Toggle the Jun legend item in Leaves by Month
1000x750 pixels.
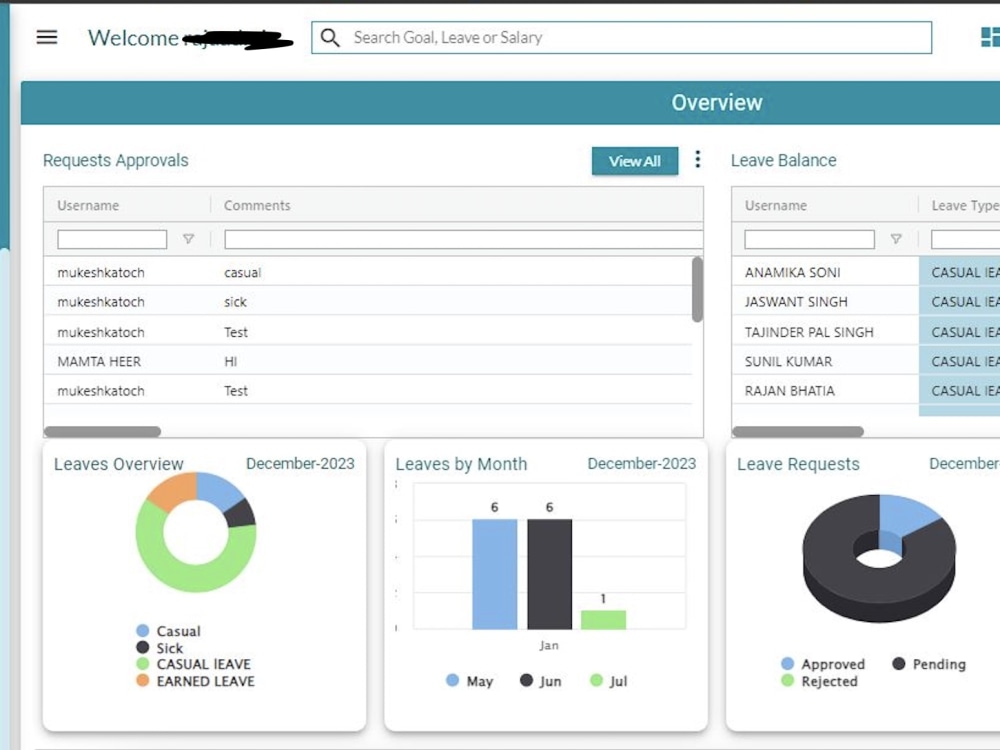point(541,680)
